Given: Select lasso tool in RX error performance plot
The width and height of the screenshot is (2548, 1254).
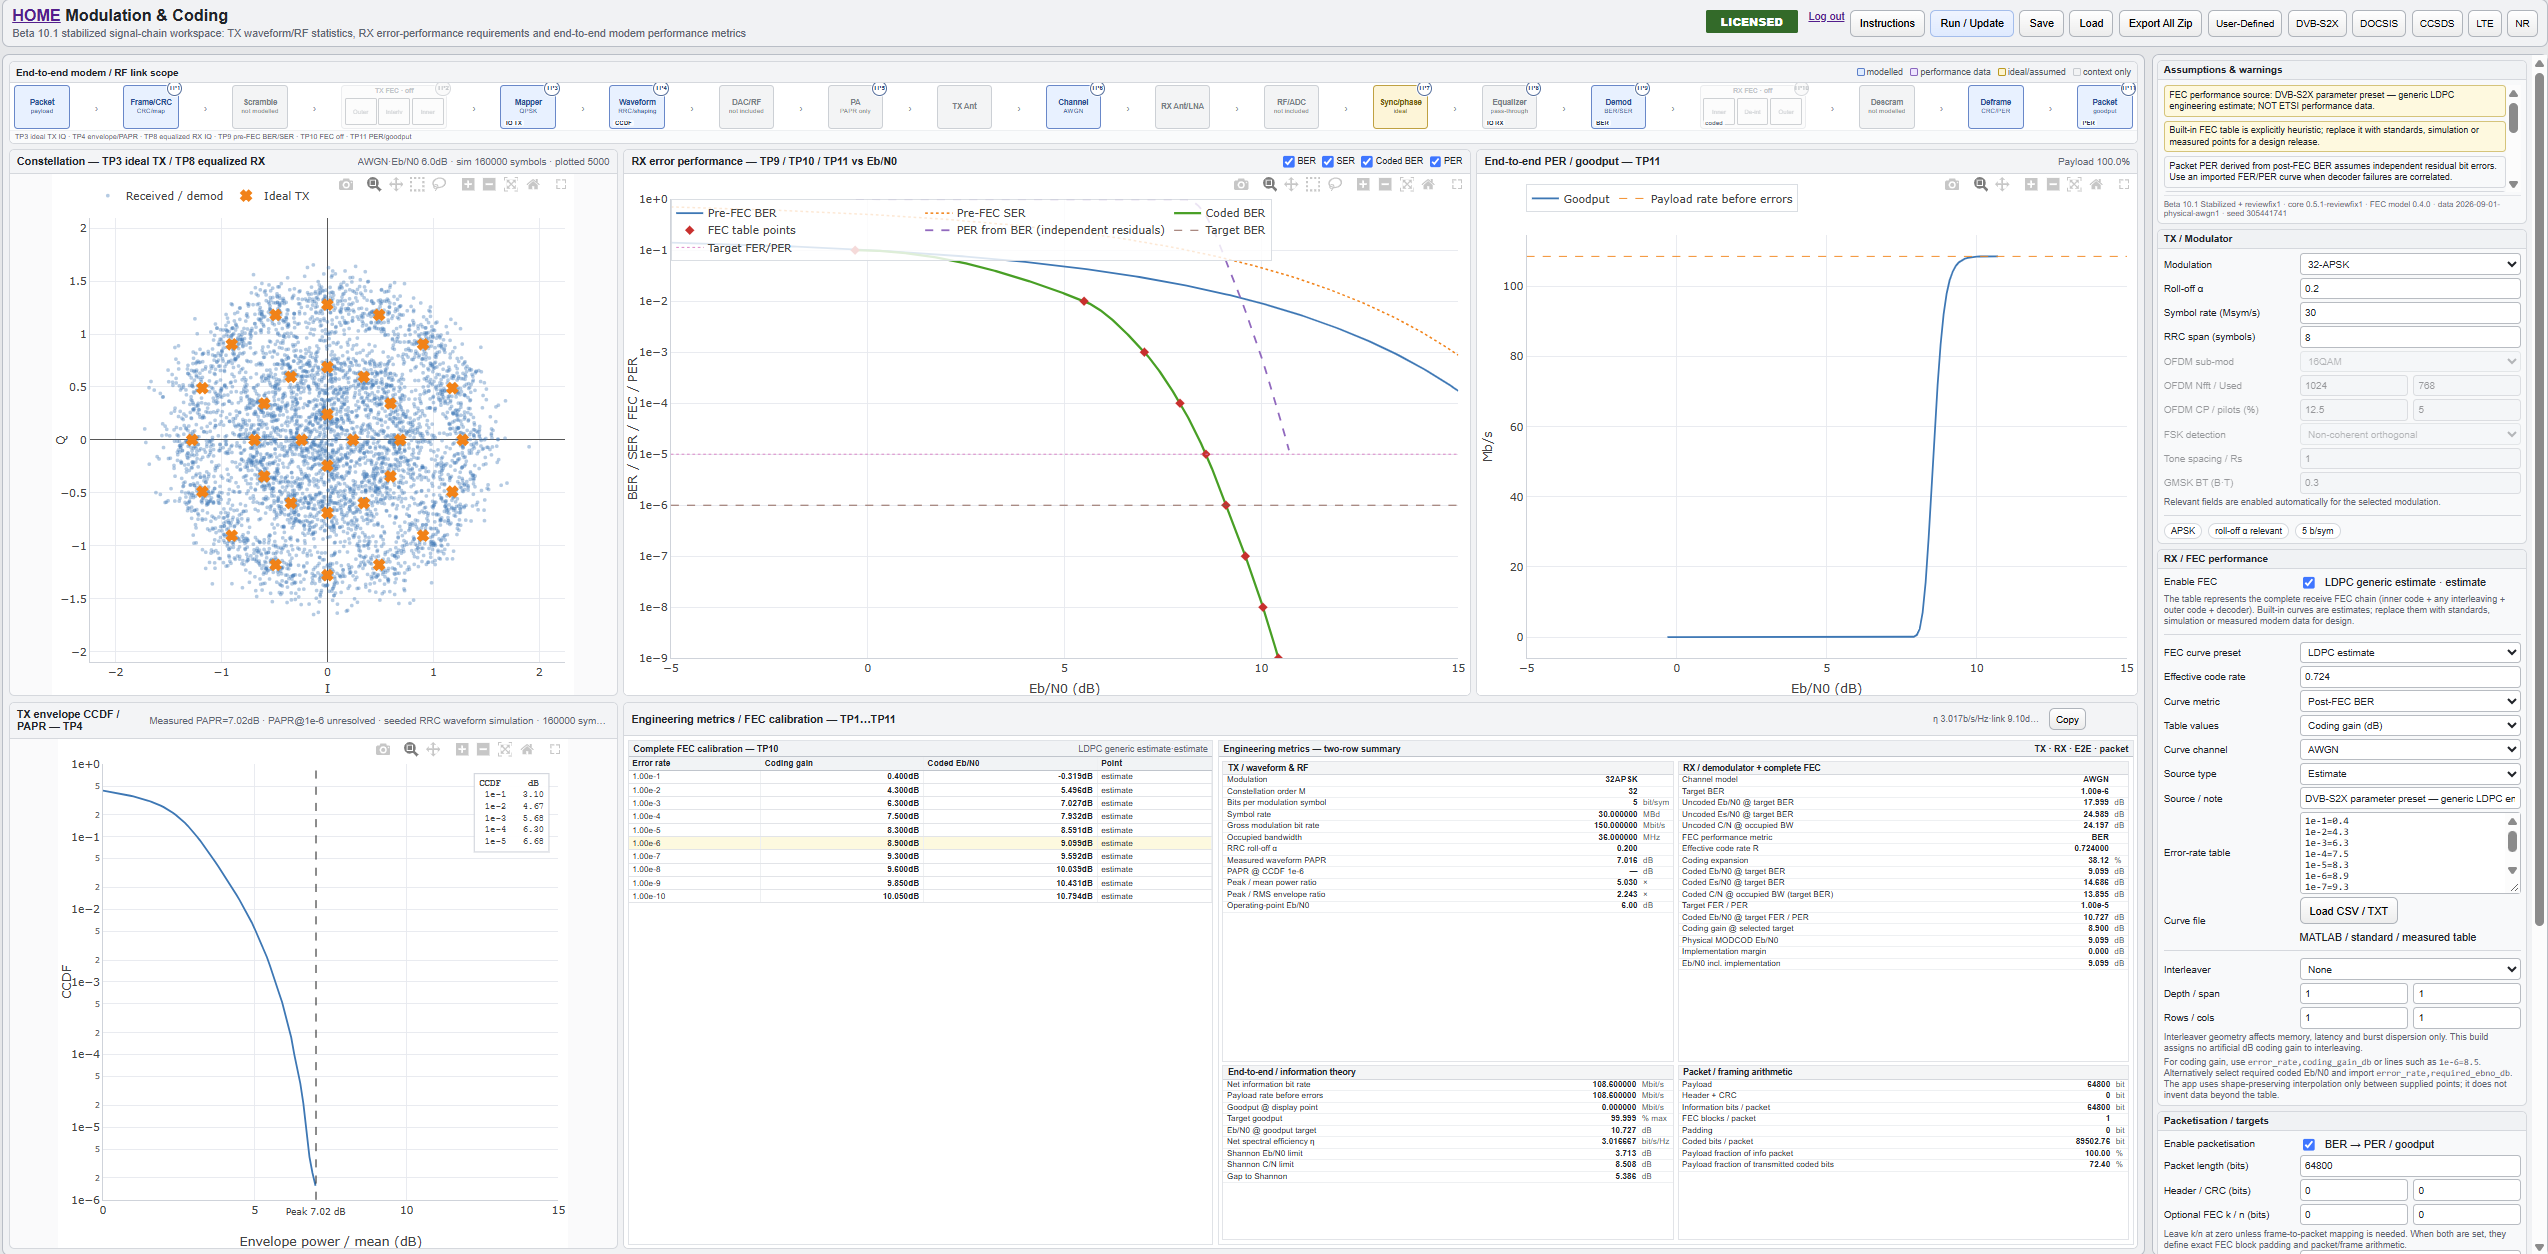Looking at the screenshot, I should point(1335,184).
